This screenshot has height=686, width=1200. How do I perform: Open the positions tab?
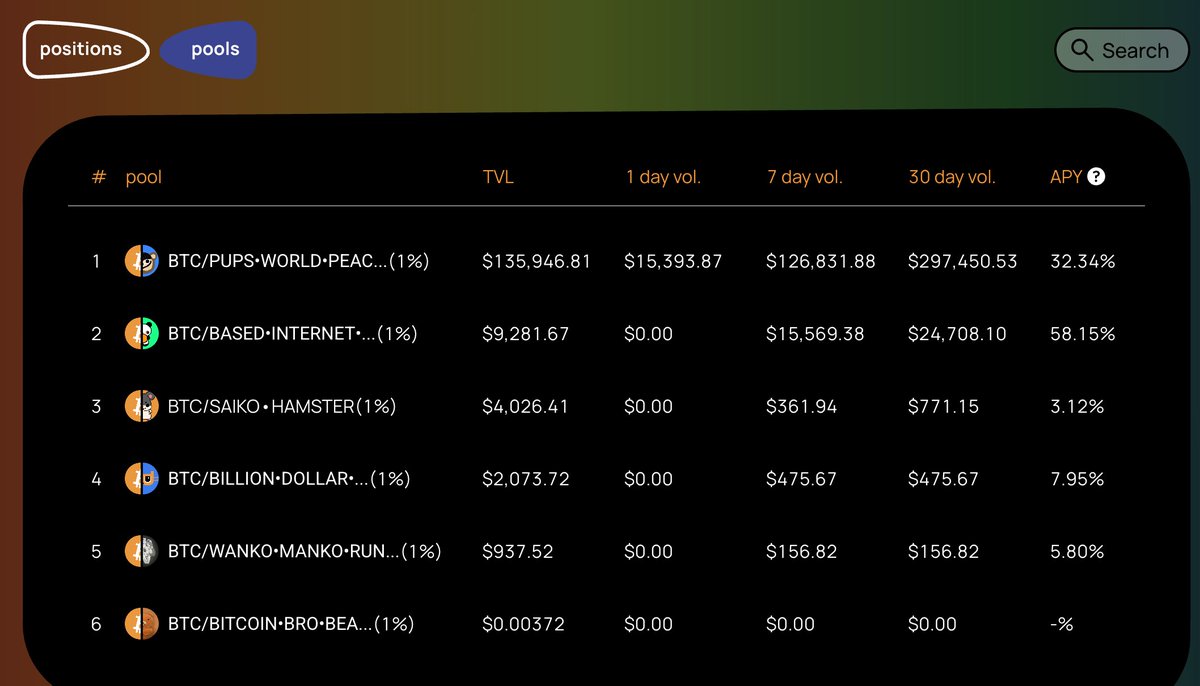pos(86,49)
